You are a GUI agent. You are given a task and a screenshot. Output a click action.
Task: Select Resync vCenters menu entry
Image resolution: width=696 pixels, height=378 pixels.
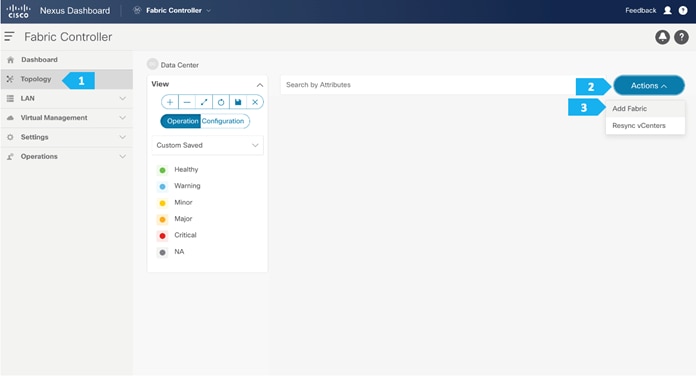pyautogui.click(x=645, y=126)
